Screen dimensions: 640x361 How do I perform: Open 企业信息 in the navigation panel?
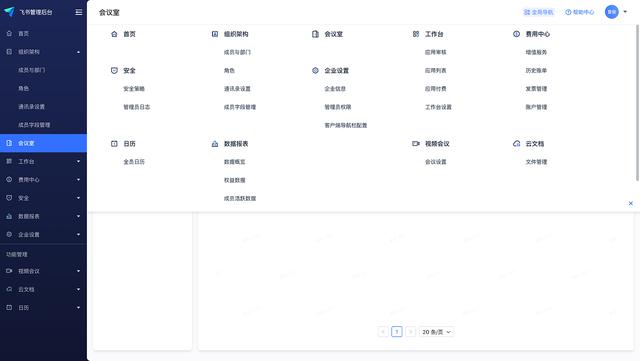click(335, 89)
